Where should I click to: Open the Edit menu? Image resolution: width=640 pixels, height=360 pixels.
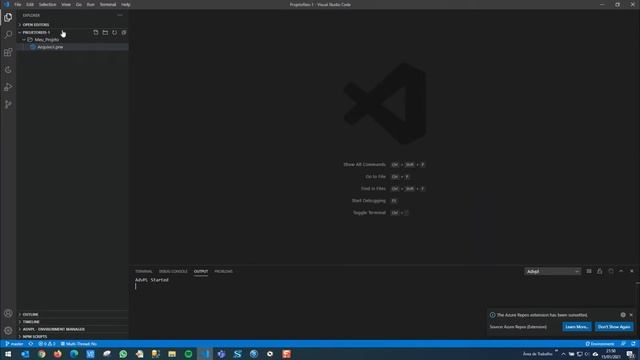[x=30, y=4]
